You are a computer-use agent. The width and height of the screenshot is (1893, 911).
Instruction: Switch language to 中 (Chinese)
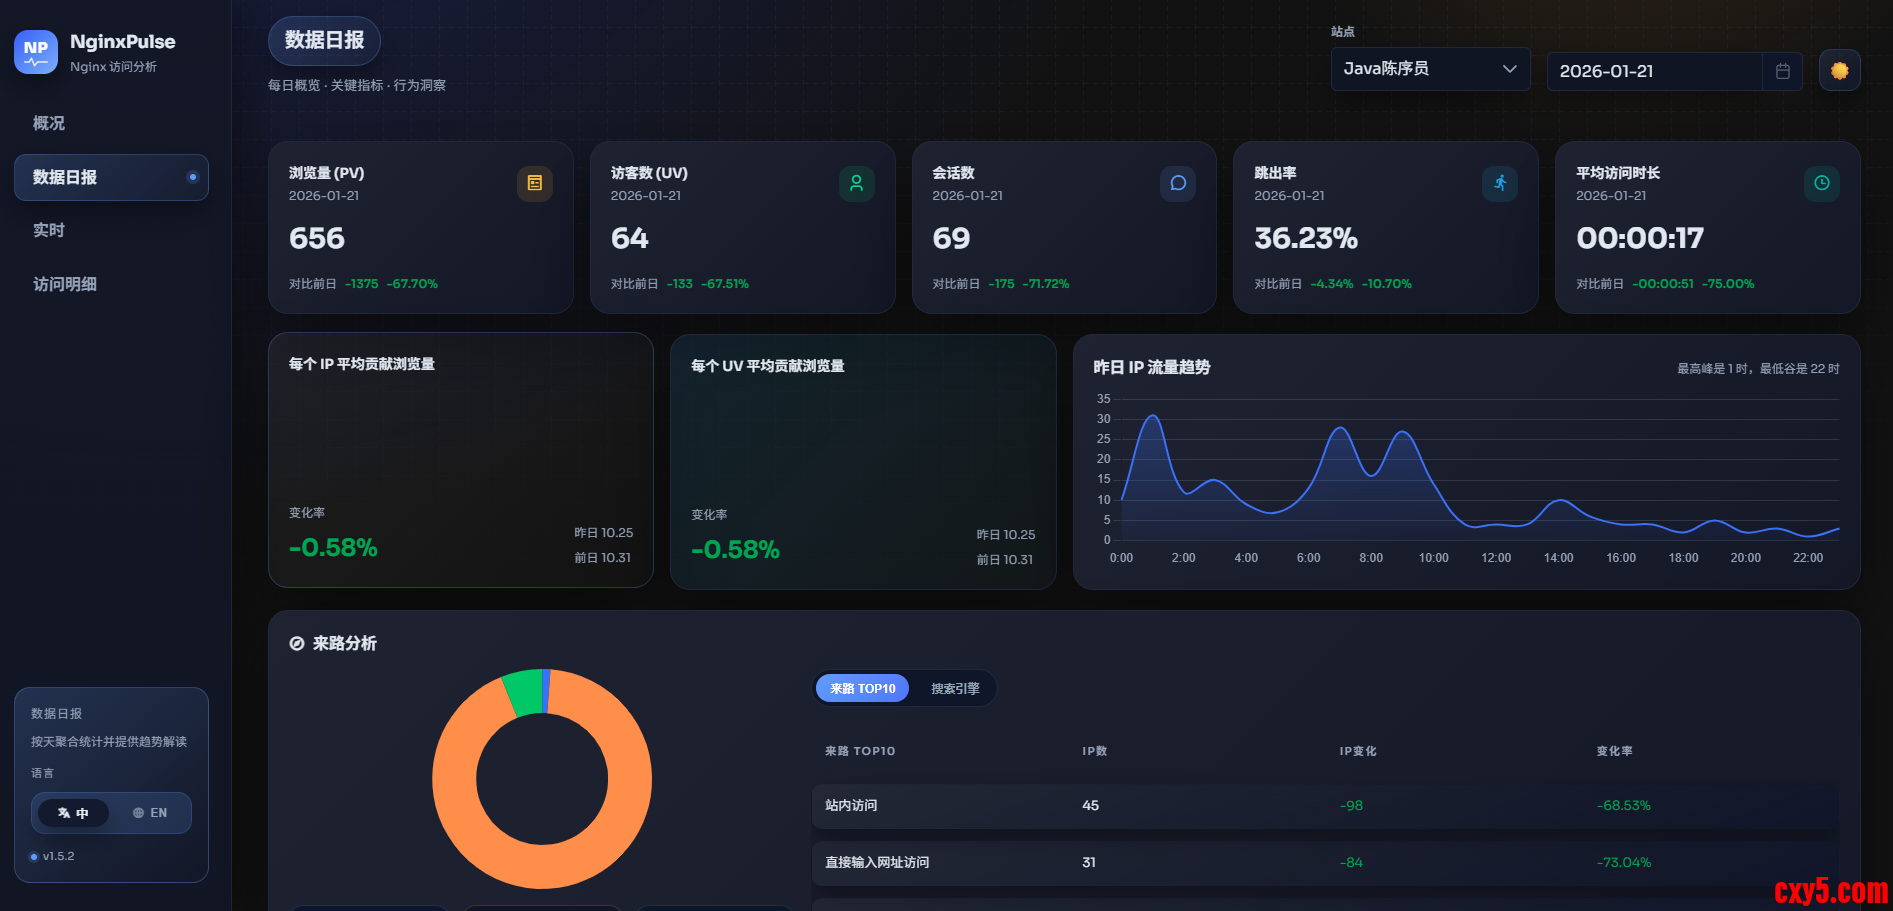pos(73,813)
